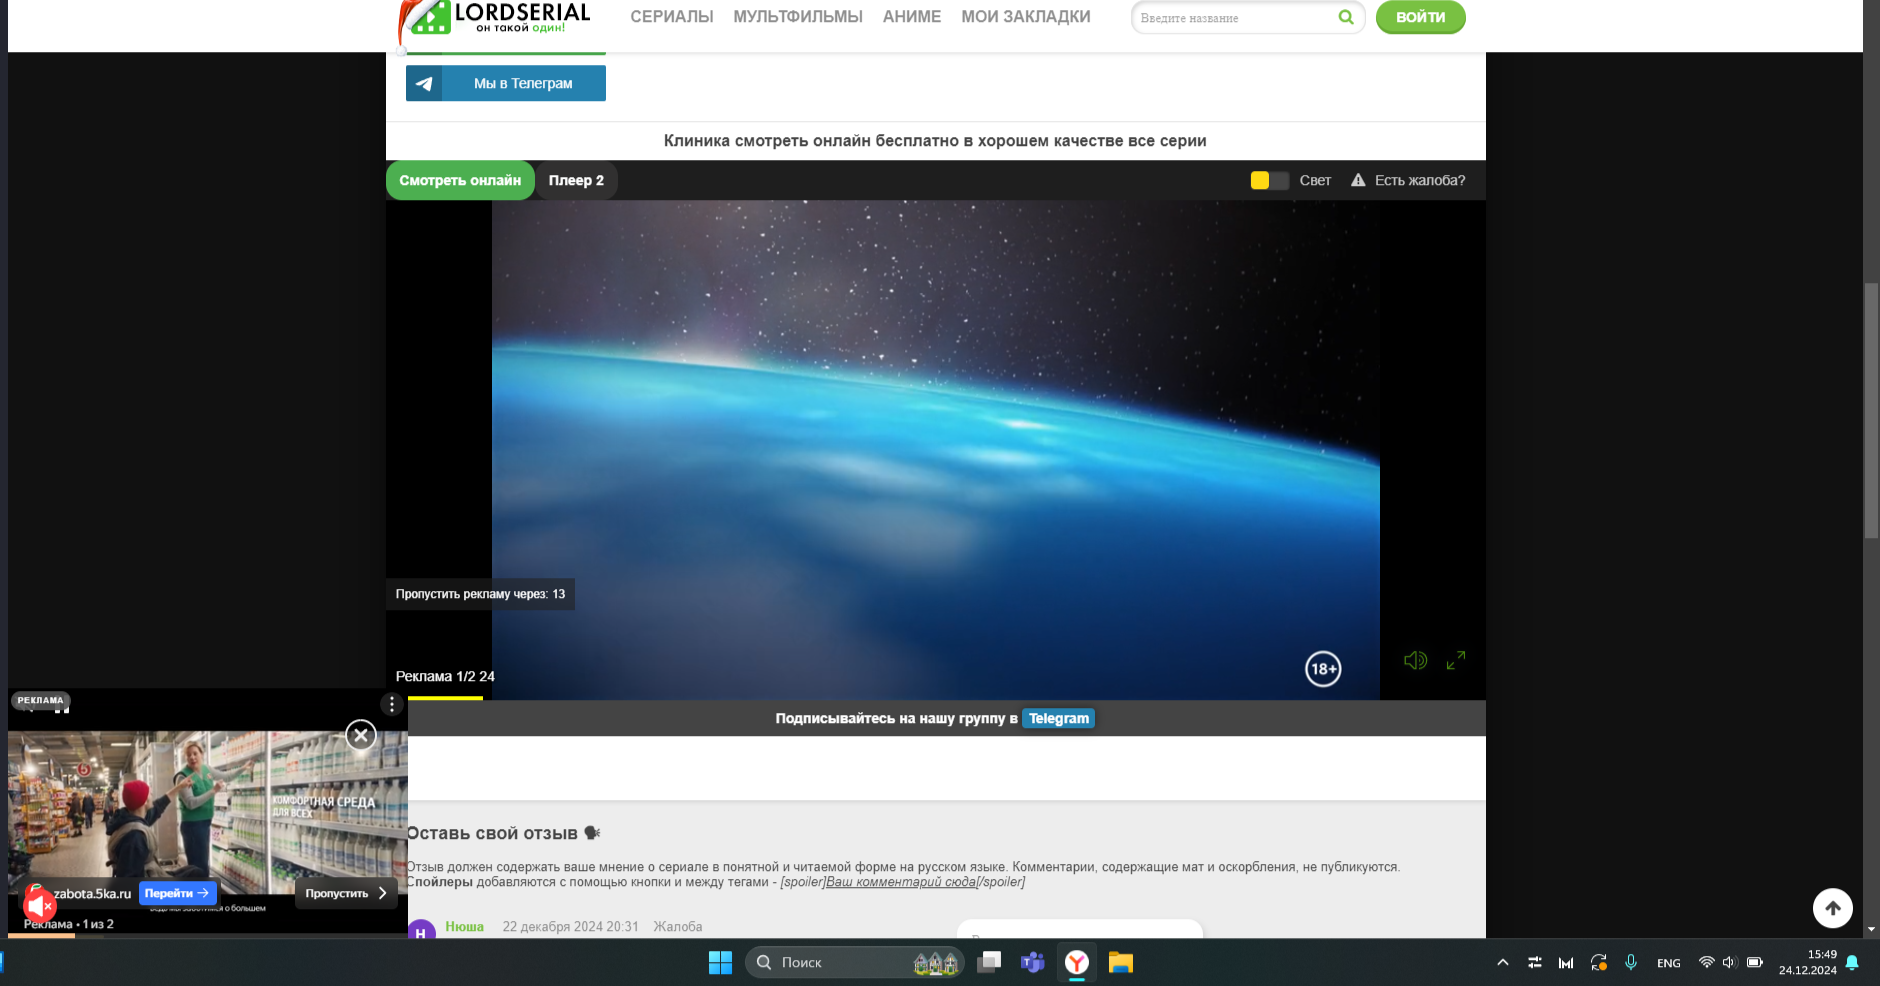Screen dimensions: 1880x986
Task: Open the notifications bell icon
Action: pos(1852,962)
